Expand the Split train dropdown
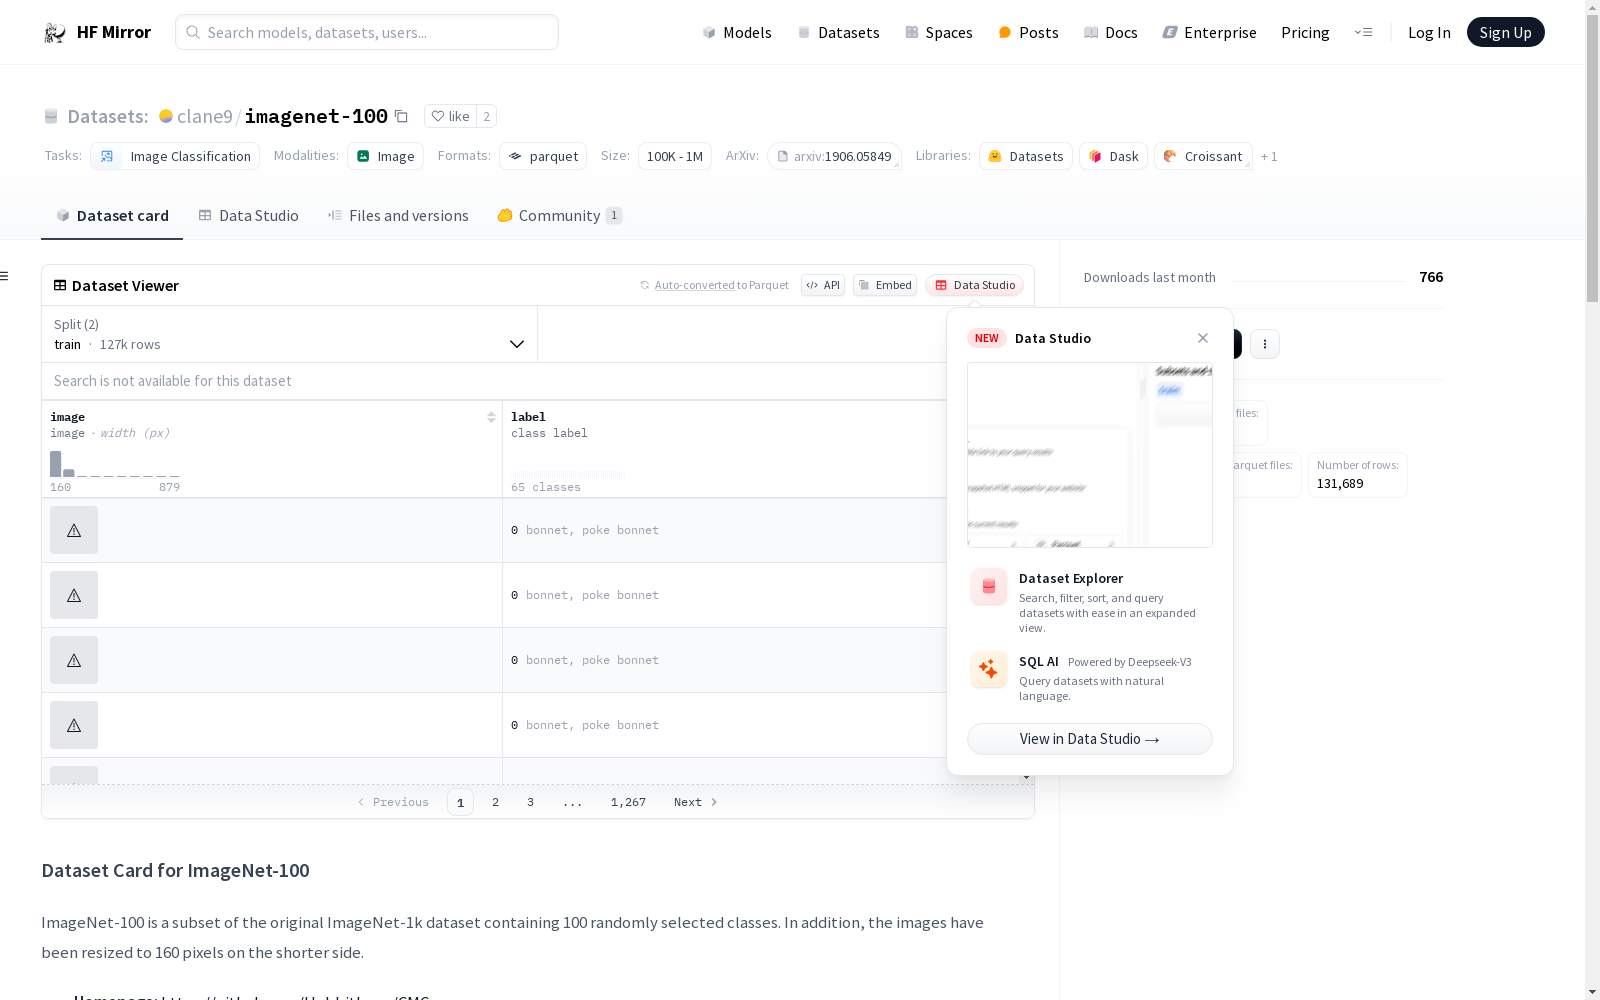This screenshot has height=1000, width=1600. (289, 334)
